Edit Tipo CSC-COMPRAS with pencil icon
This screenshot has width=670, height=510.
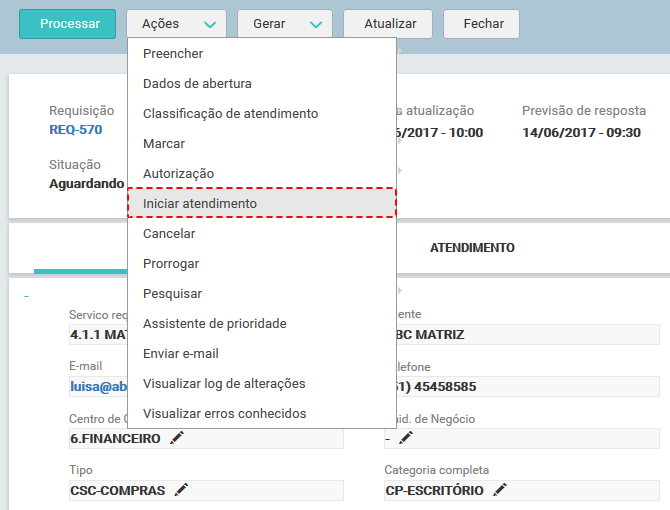coord(181,490)
